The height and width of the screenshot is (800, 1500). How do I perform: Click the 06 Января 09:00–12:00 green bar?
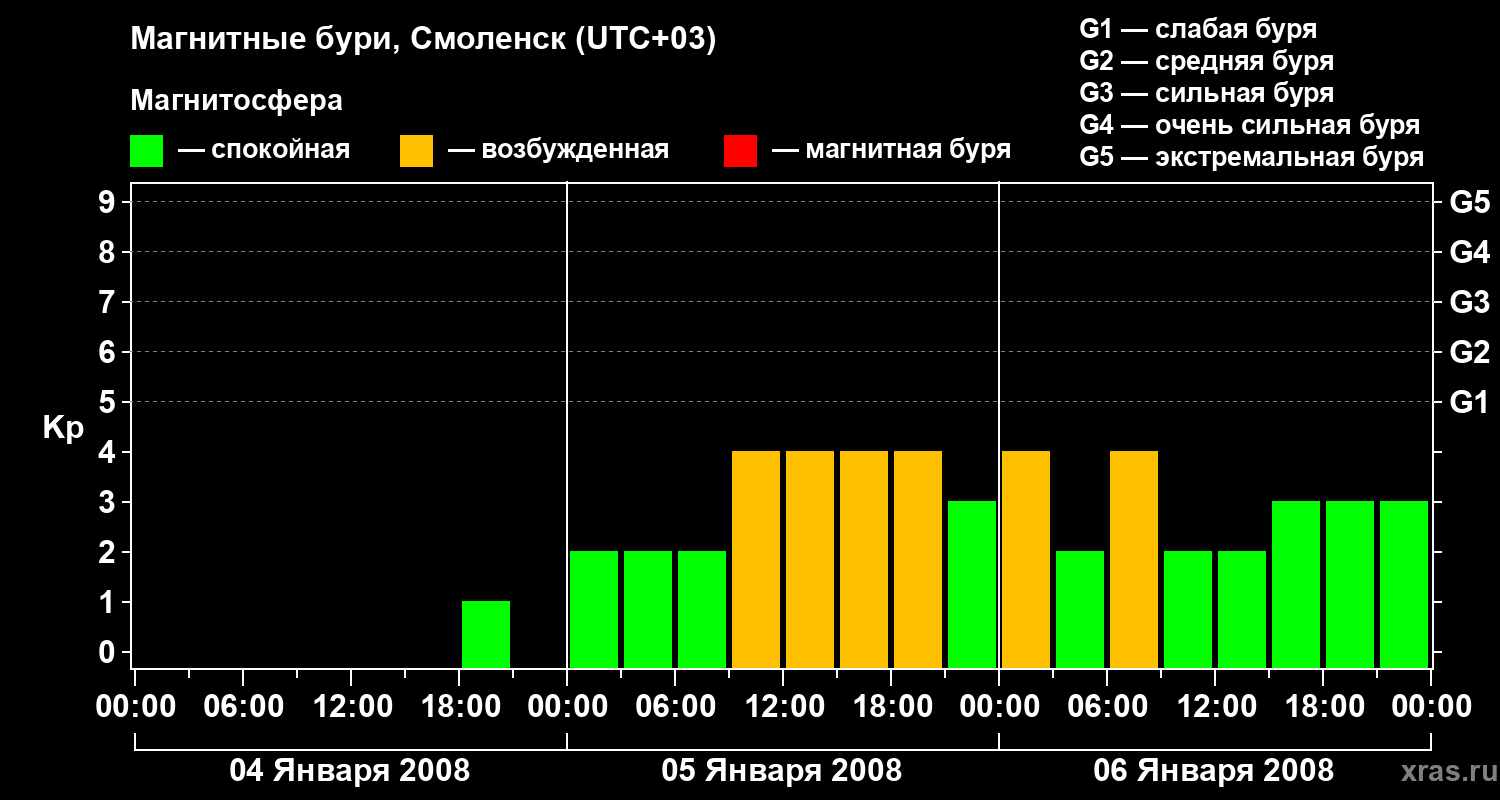coord(1188,609)
